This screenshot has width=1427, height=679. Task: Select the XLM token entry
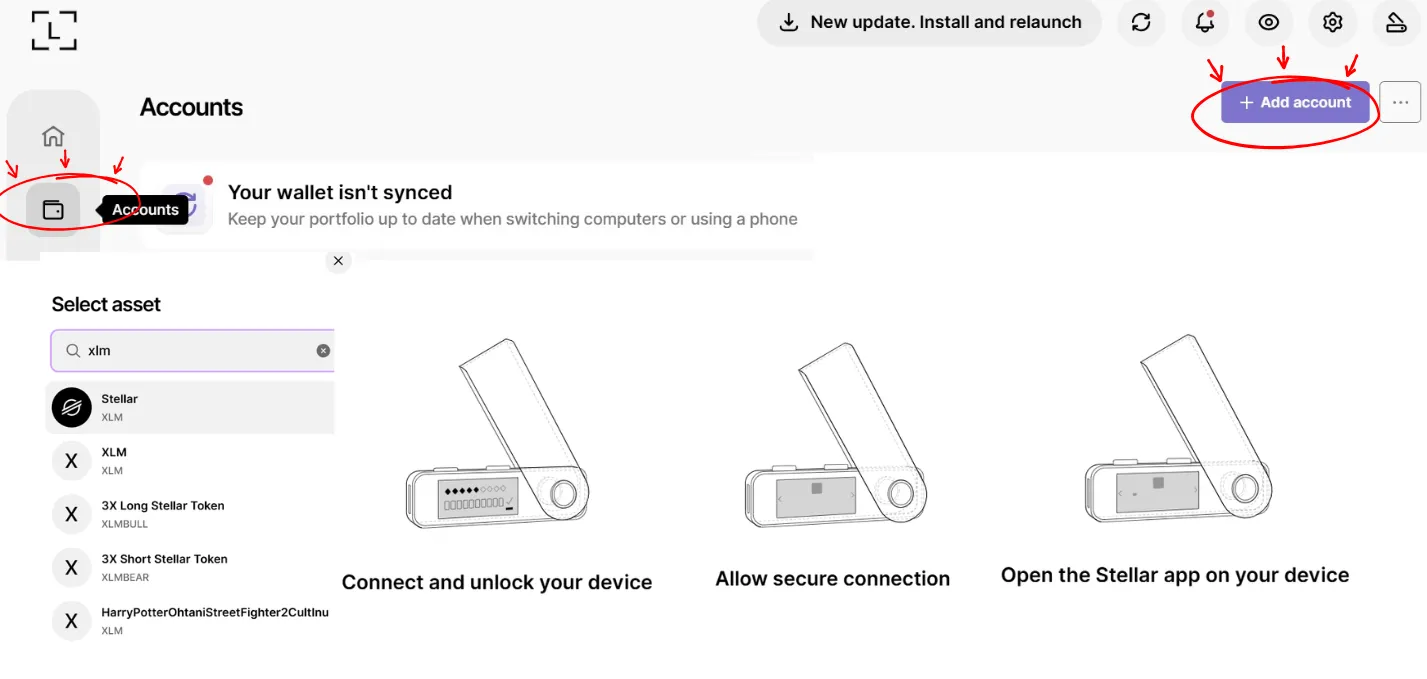pyautogui.click(x=190, y=461)
